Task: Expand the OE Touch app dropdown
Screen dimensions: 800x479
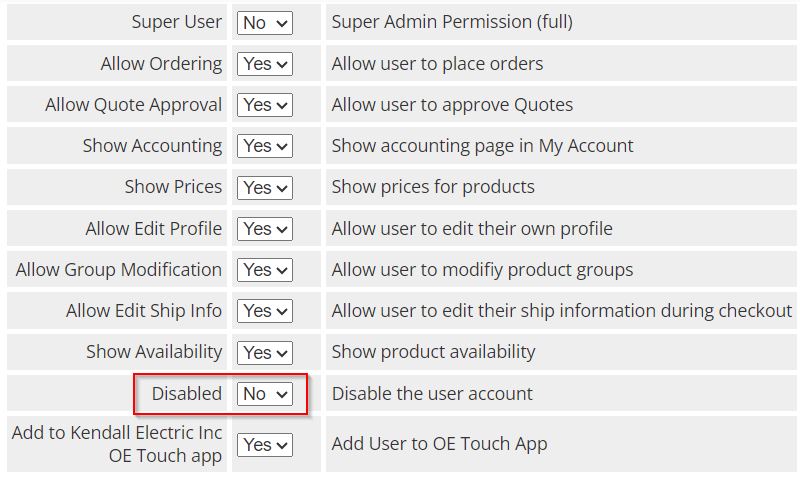Action: 264,444
